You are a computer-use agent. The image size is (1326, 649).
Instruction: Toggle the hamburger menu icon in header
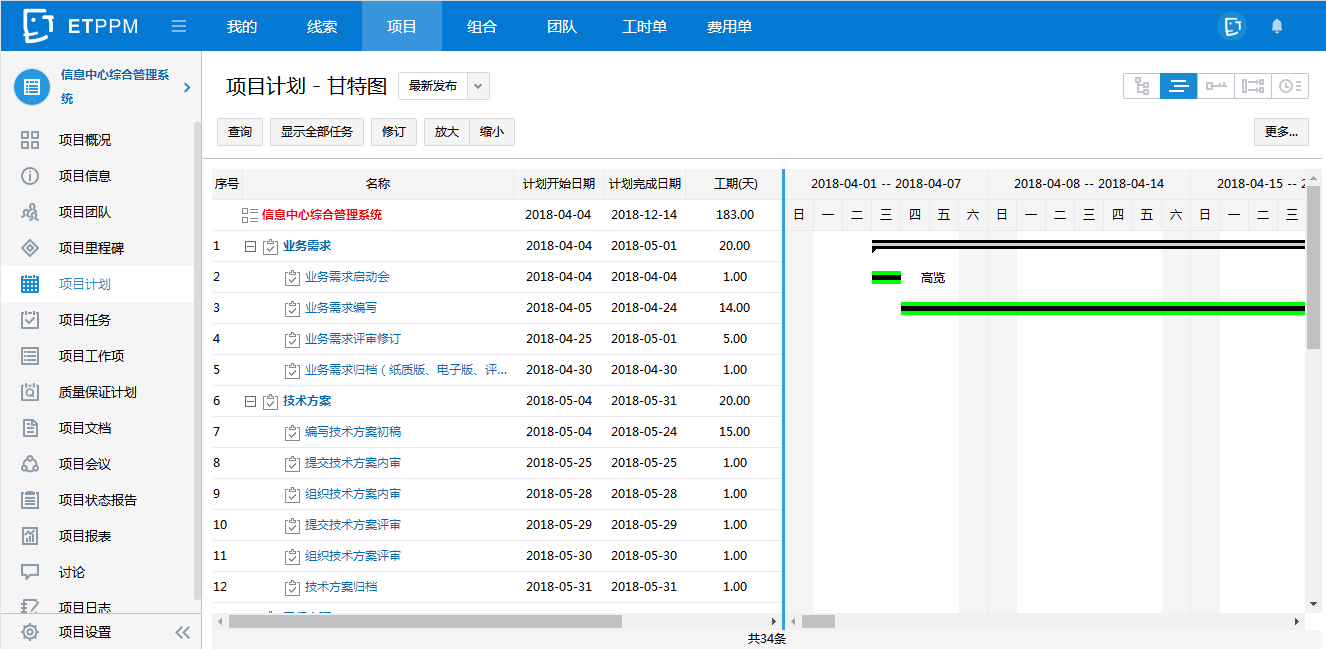tap(179, 26)
